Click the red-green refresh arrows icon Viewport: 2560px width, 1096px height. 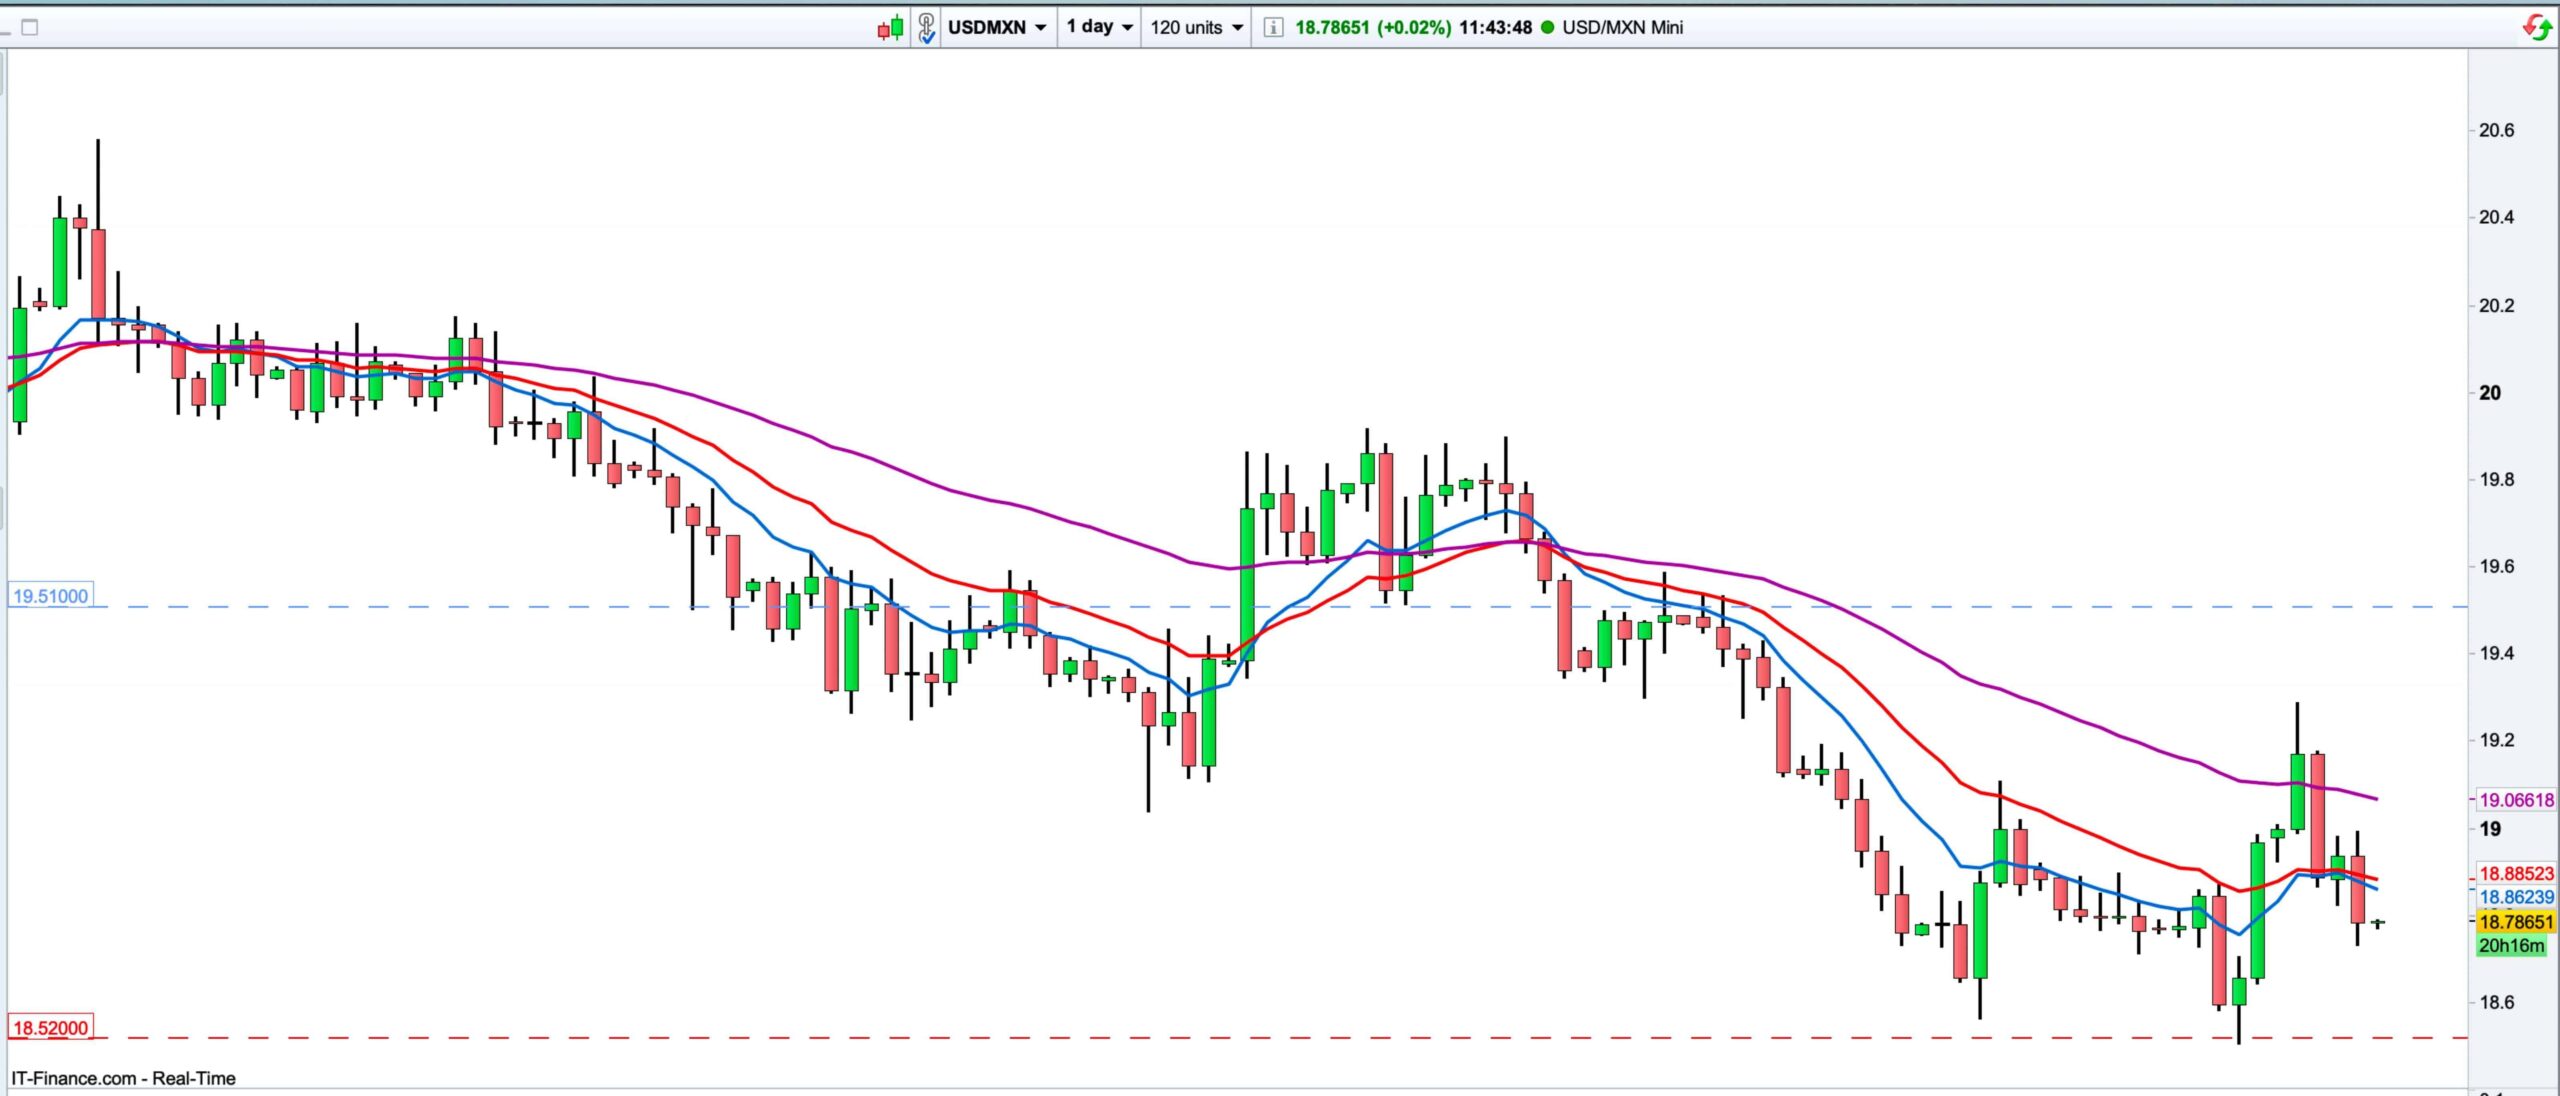[2537, 27]
